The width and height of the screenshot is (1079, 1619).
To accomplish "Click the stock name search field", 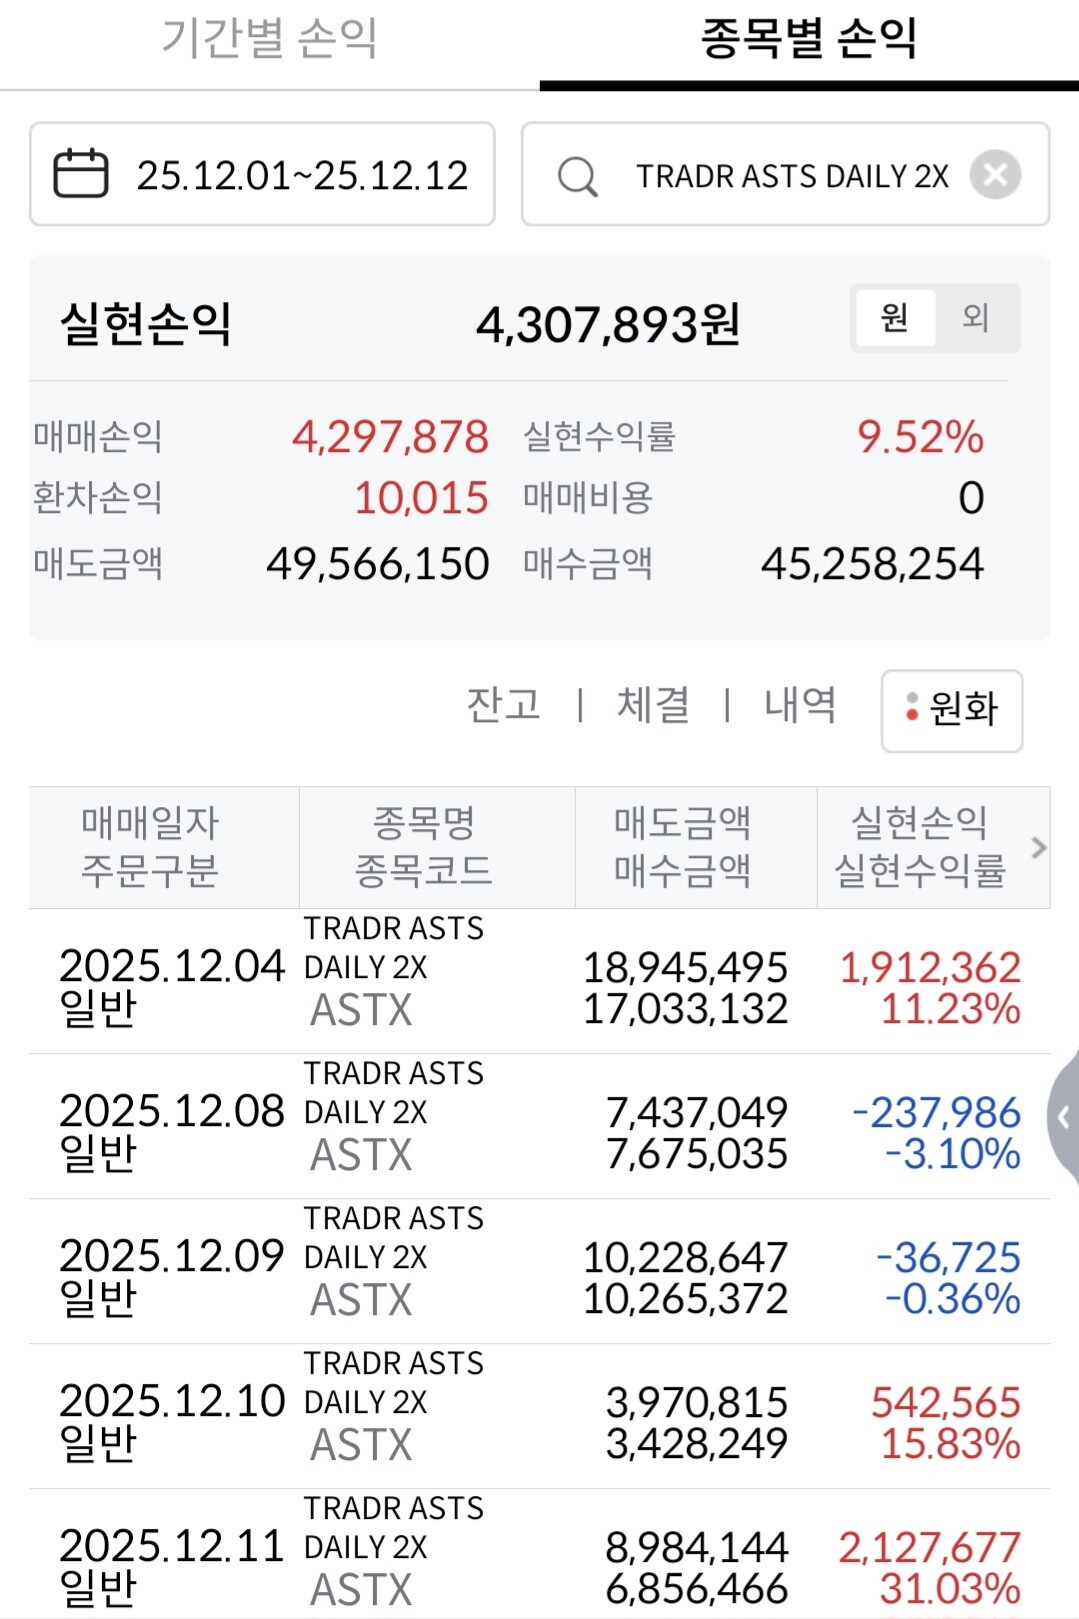I will click(791, 176).
